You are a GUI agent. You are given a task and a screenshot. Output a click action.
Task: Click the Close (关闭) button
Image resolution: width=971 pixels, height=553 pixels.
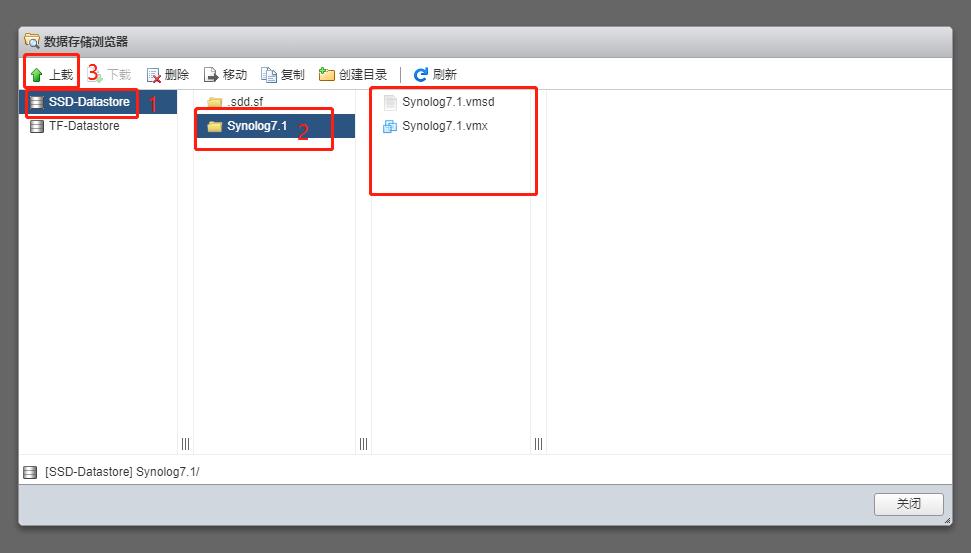click(908, 503)
